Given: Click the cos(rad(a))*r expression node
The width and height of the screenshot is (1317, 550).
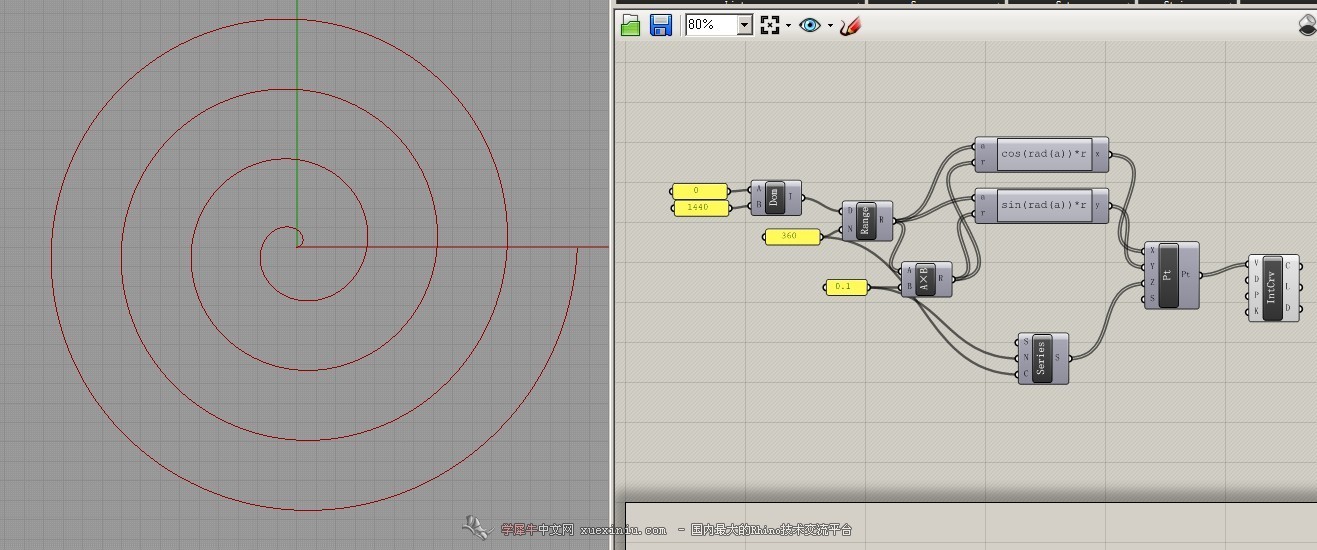Looking at the screenshot, I should pos(1041,155).
